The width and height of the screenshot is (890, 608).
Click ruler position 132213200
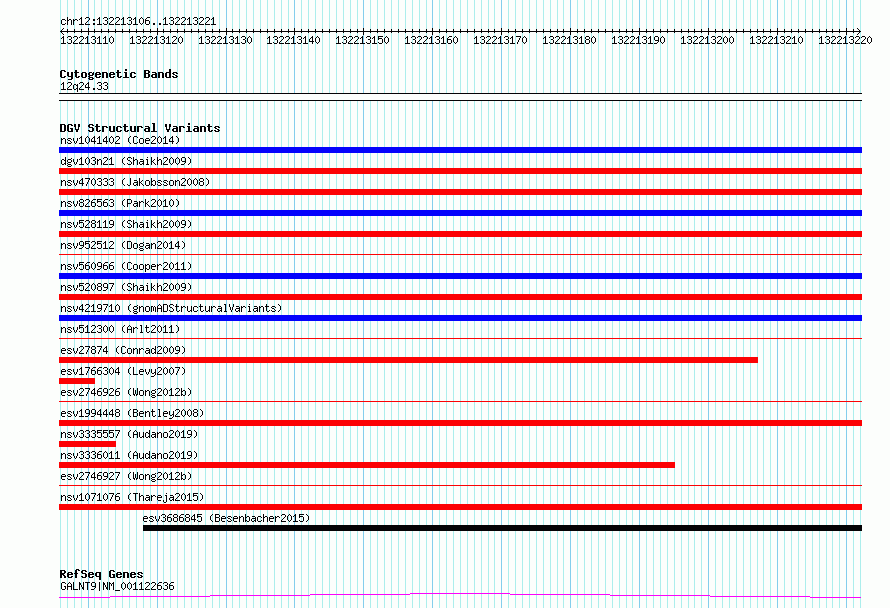tap(707, 40)
